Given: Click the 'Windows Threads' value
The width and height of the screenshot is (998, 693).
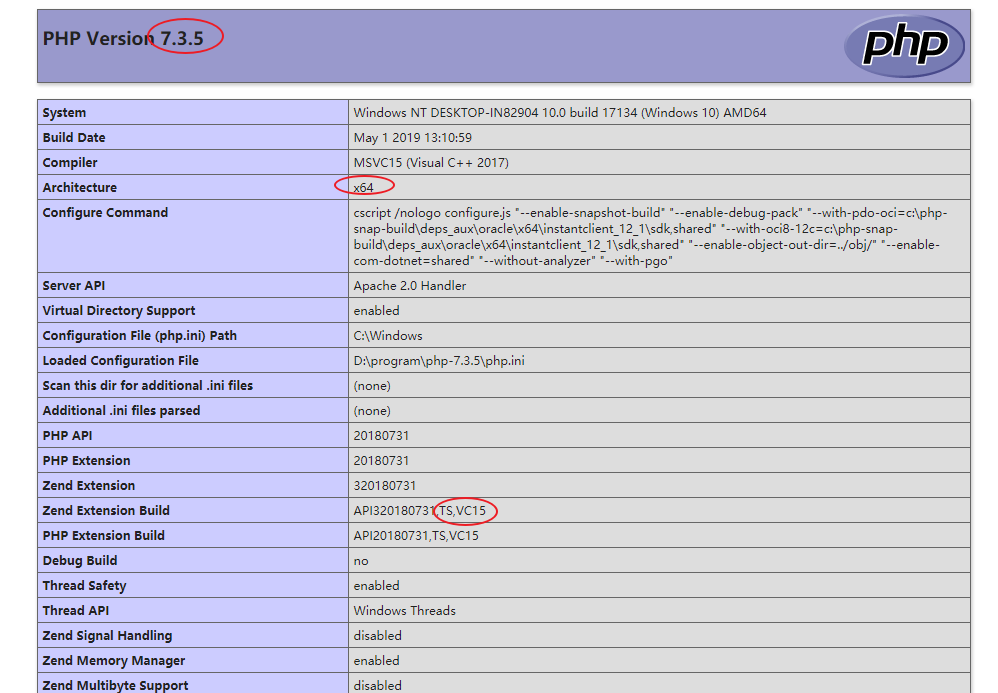Looking at the screenshot, I should tap(405, 610).
